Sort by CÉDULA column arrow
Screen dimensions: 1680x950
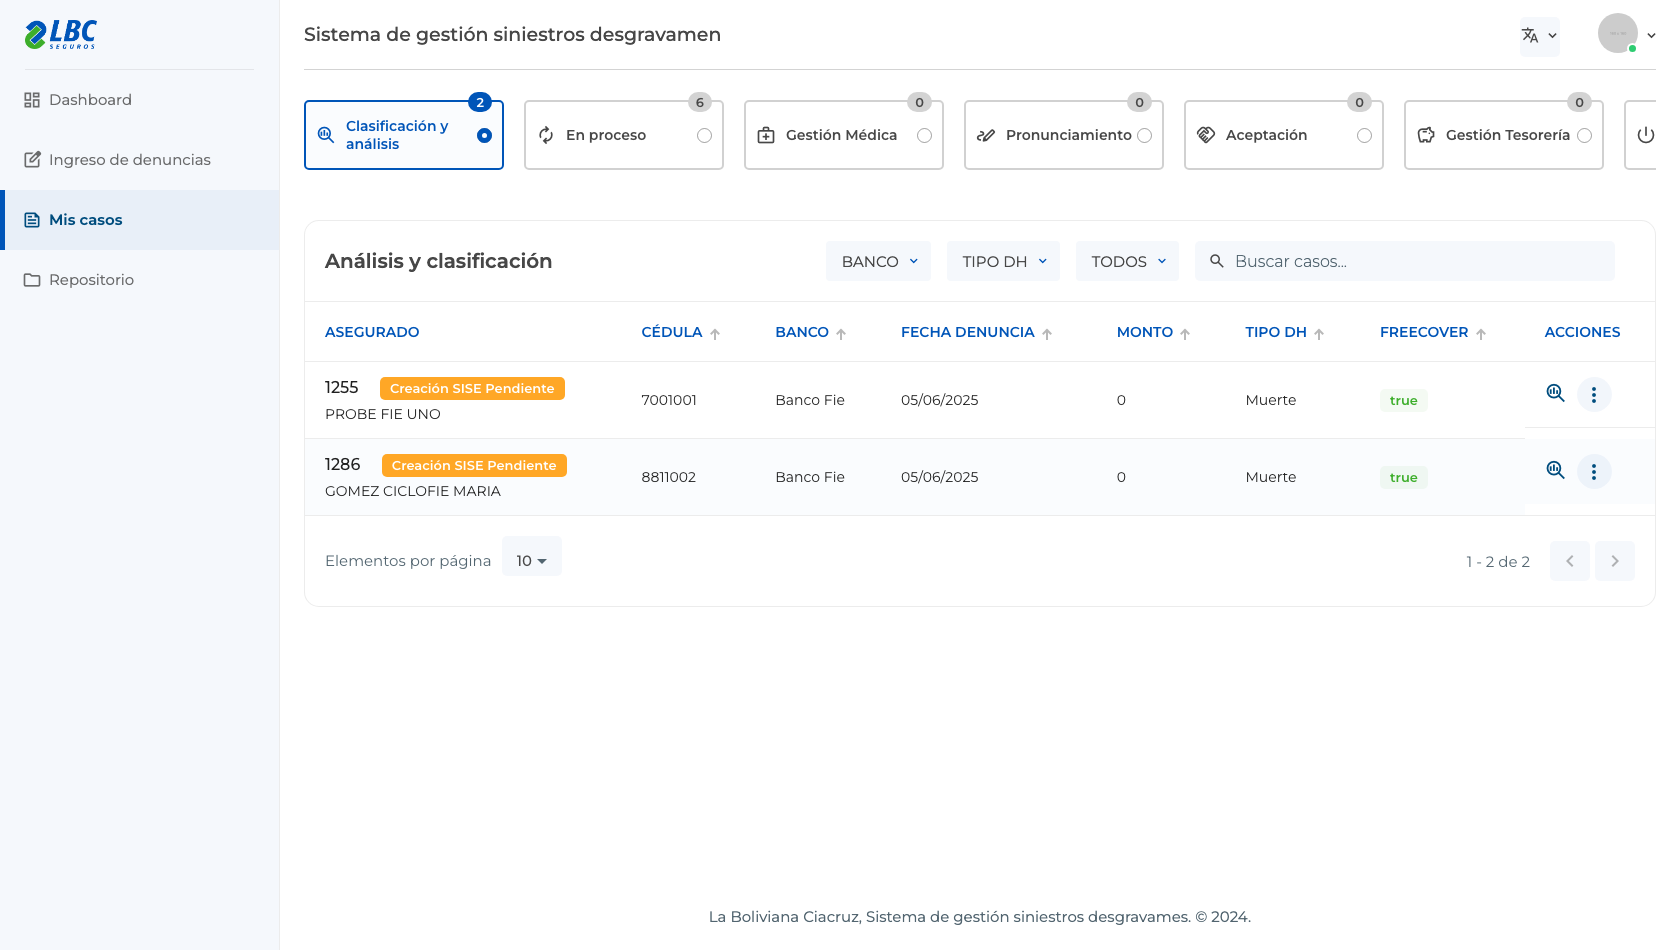(x=715, y=334)
